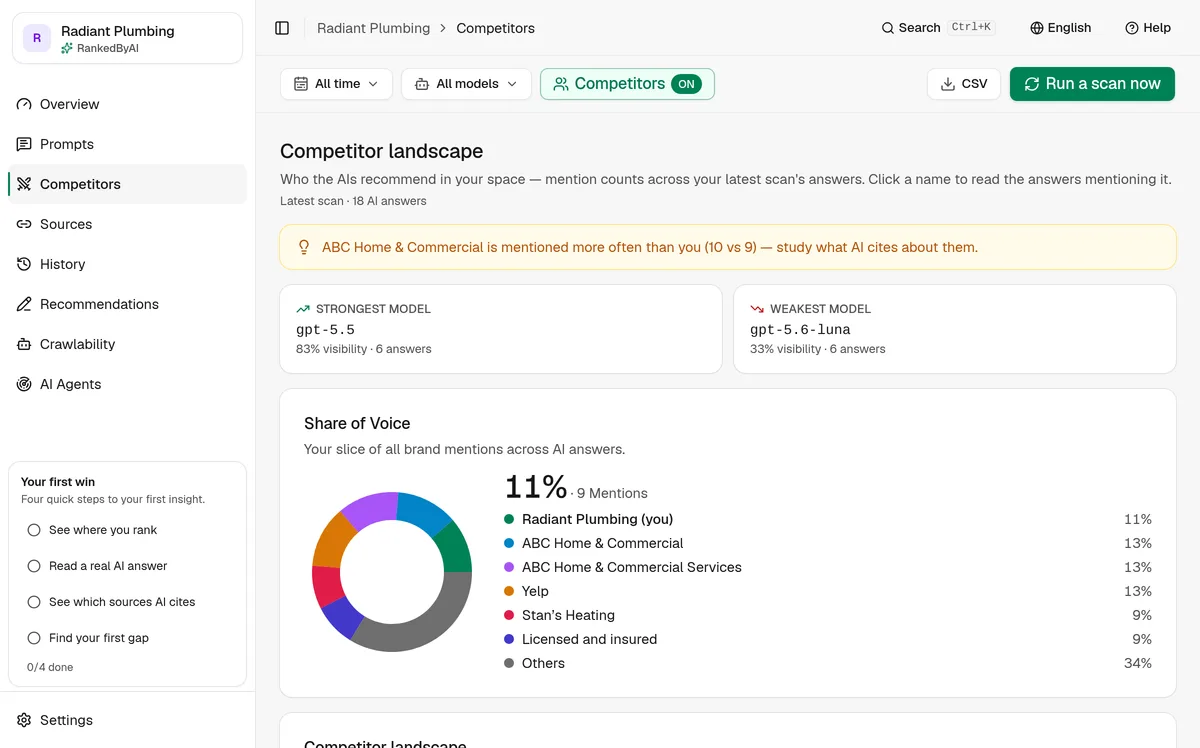Click the History clock icon
The image size is (1200, 748).
coord(24,264)
